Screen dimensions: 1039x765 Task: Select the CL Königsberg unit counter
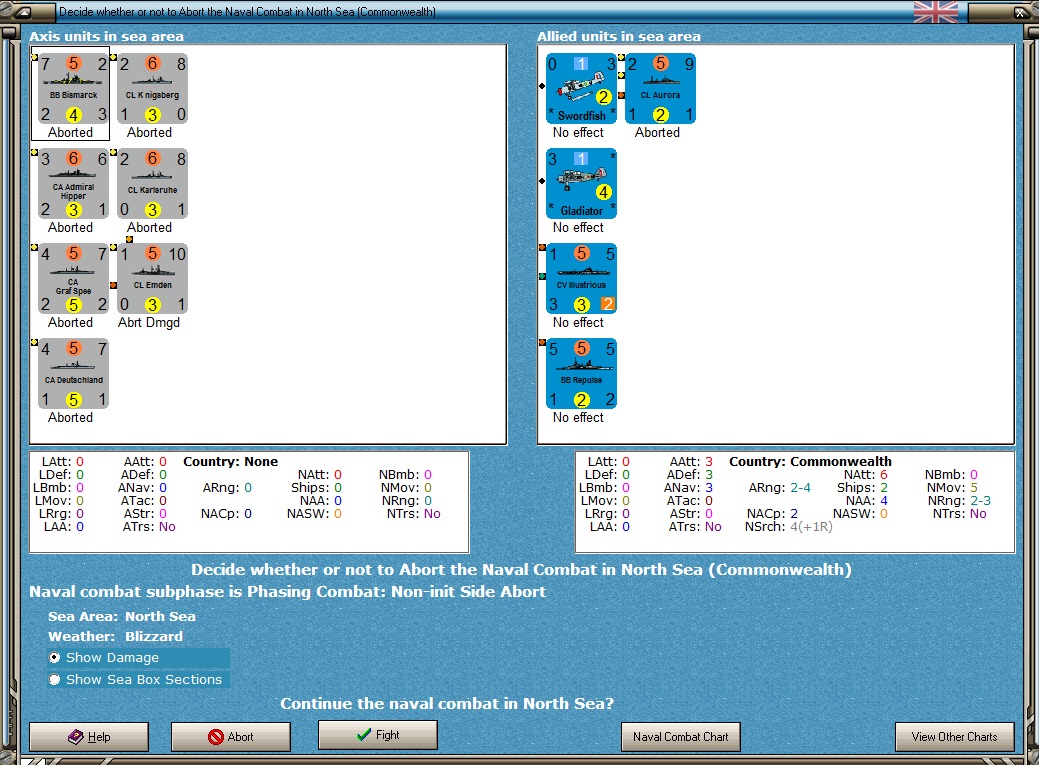point(152,89)
